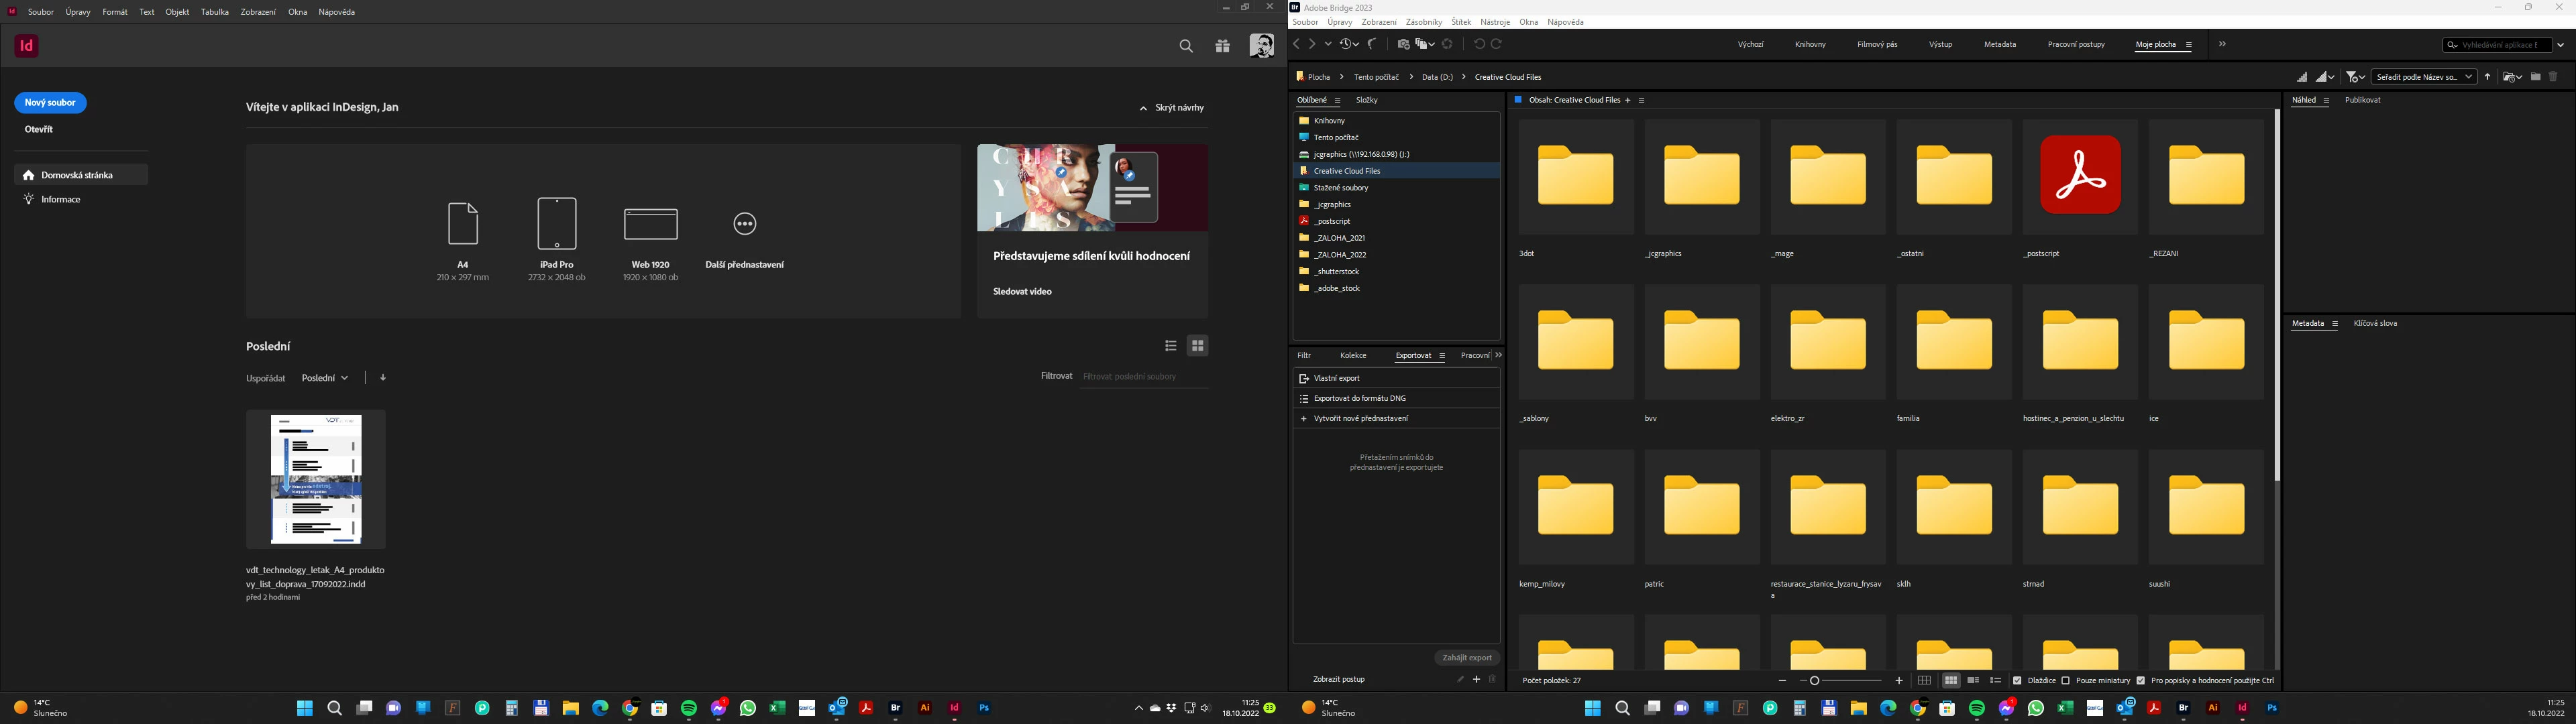Click the plus icon to add export preset
The height and width of the screenshot is (724, 2576).
[x=1476, y=680]
